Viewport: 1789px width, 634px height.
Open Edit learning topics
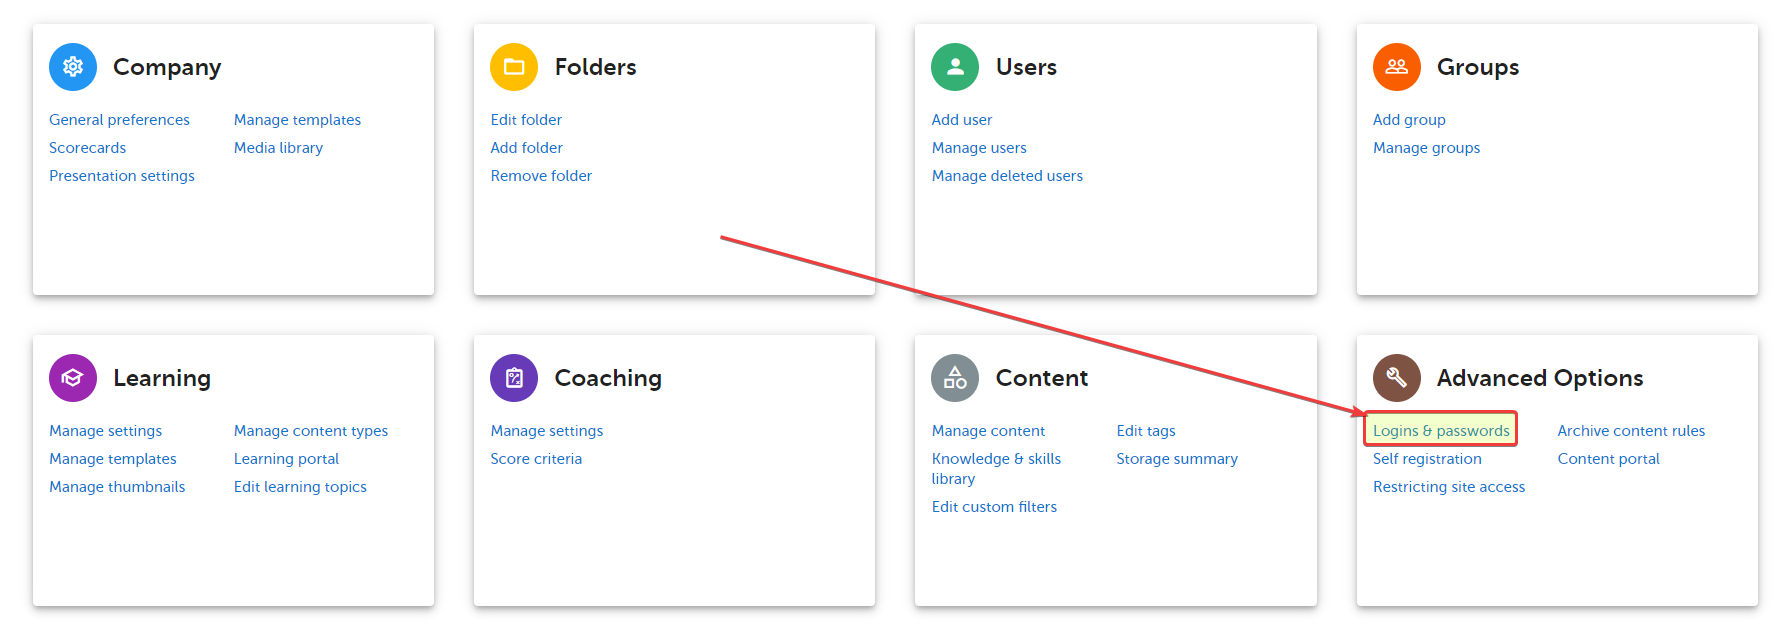(300, 487)
